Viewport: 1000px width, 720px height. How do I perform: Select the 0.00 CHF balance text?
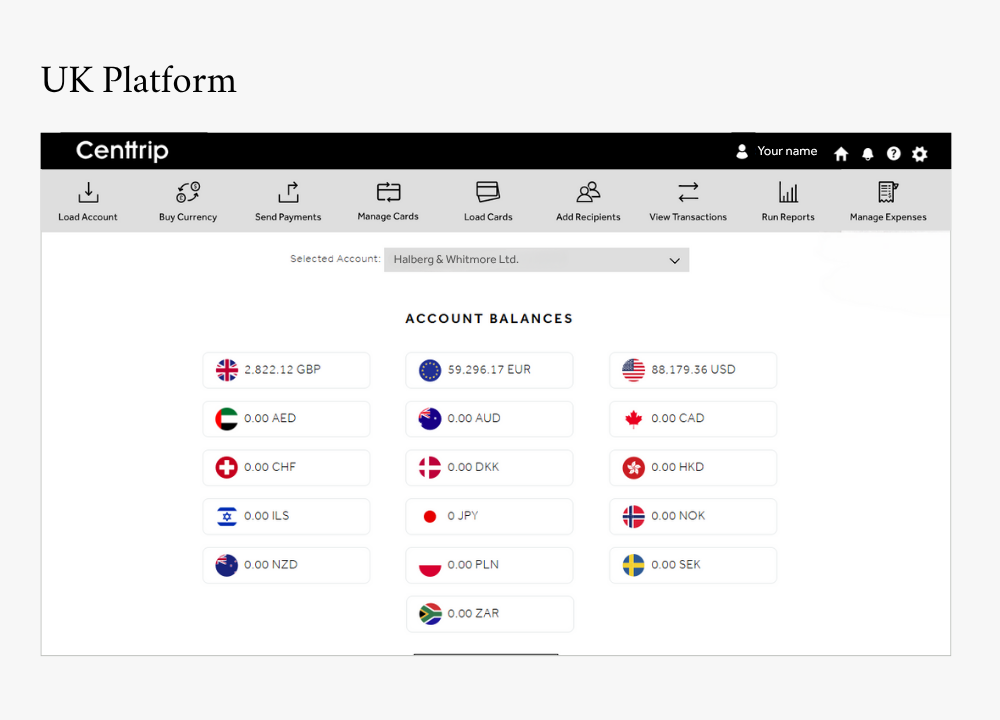click(270, 467)
